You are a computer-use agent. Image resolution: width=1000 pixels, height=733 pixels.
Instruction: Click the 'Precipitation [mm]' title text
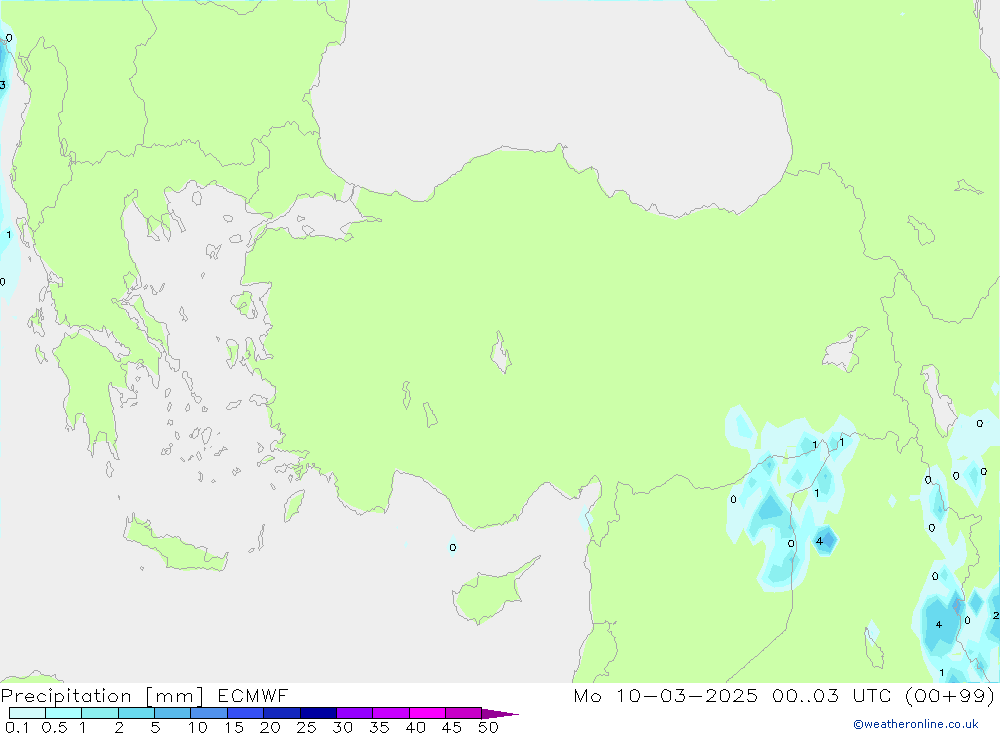(x=102, y=695)
